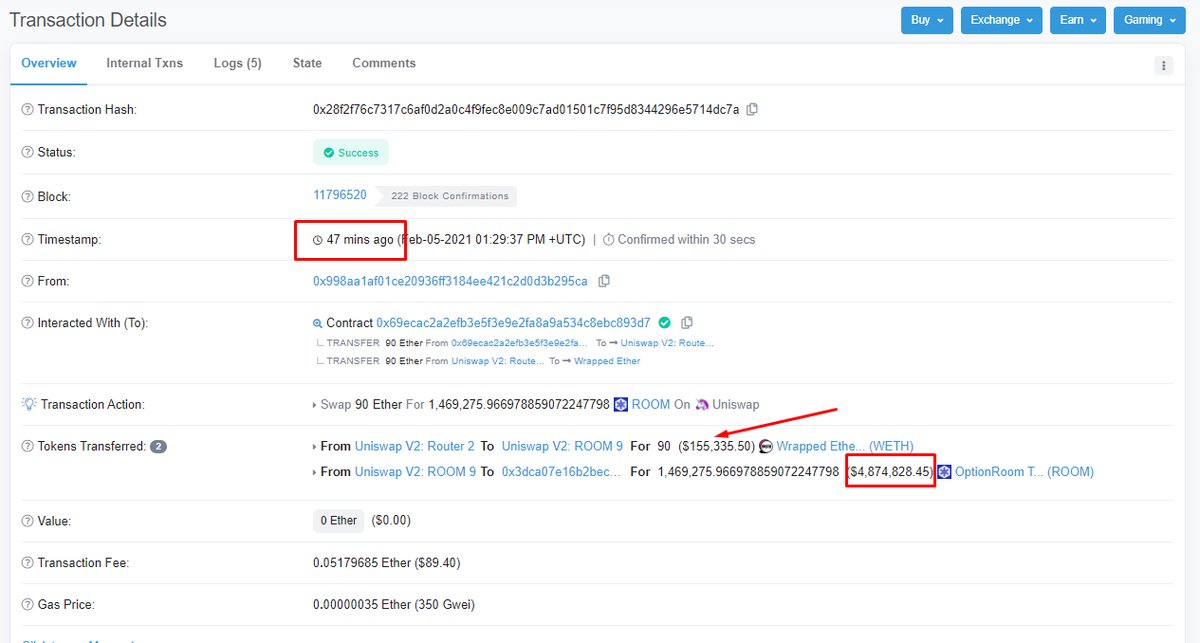Open the Buy dropdown

927,20
